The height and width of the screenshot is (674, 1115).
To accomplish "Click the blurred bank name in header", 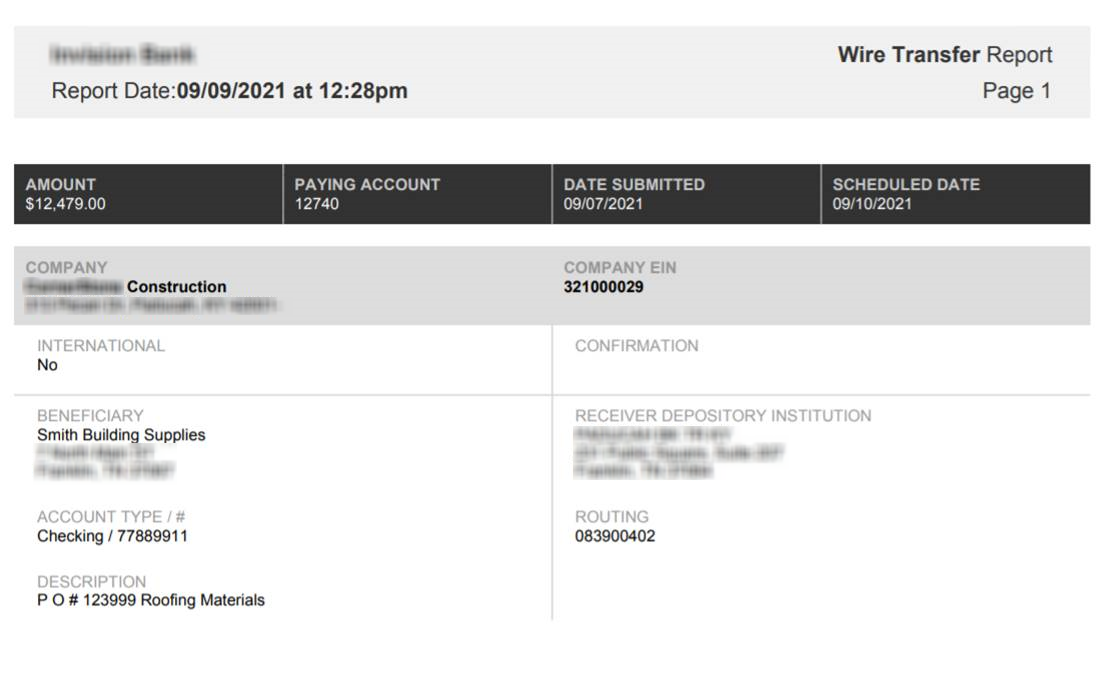I will coord(122,54).
